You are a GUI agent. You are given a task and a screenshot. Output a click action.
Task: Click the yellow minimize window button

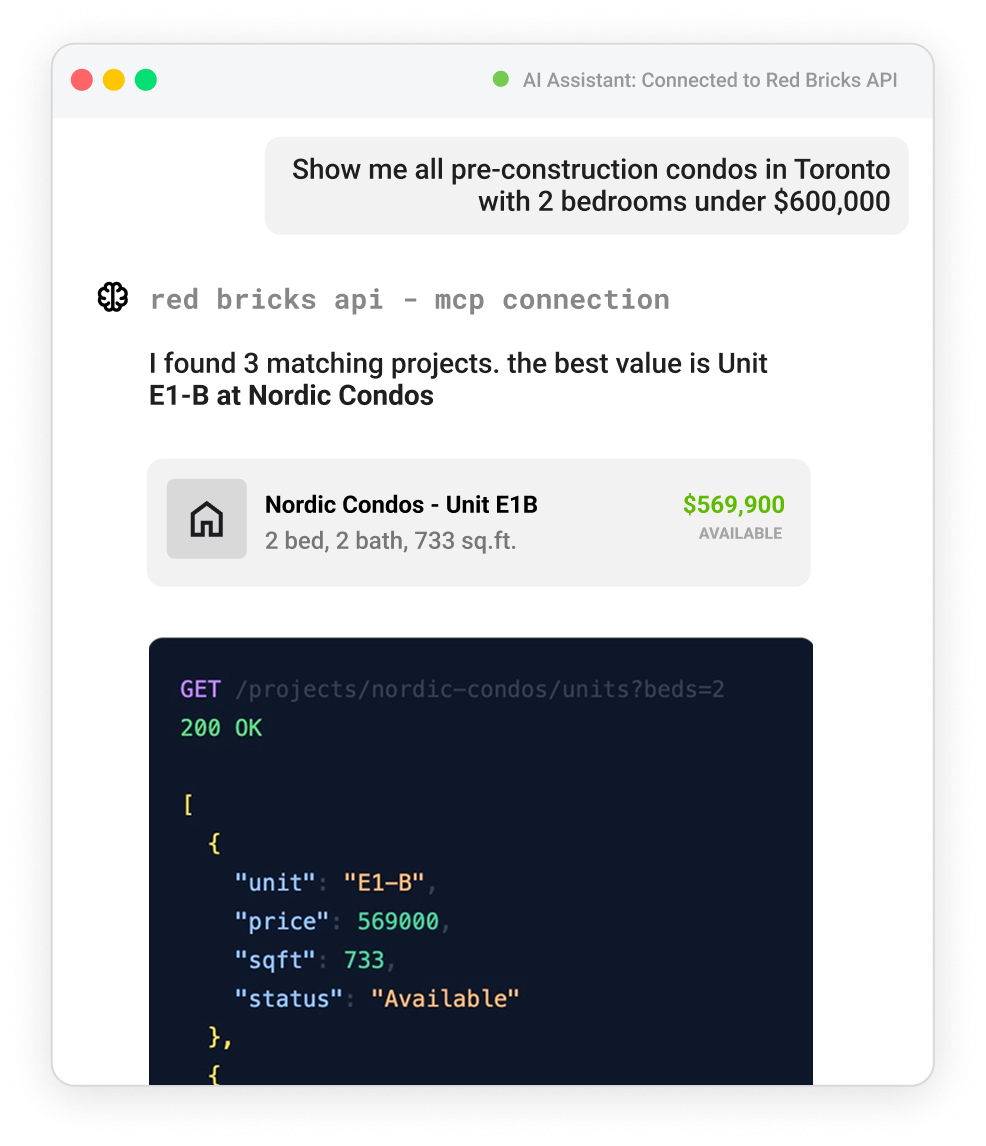[114, 80]
